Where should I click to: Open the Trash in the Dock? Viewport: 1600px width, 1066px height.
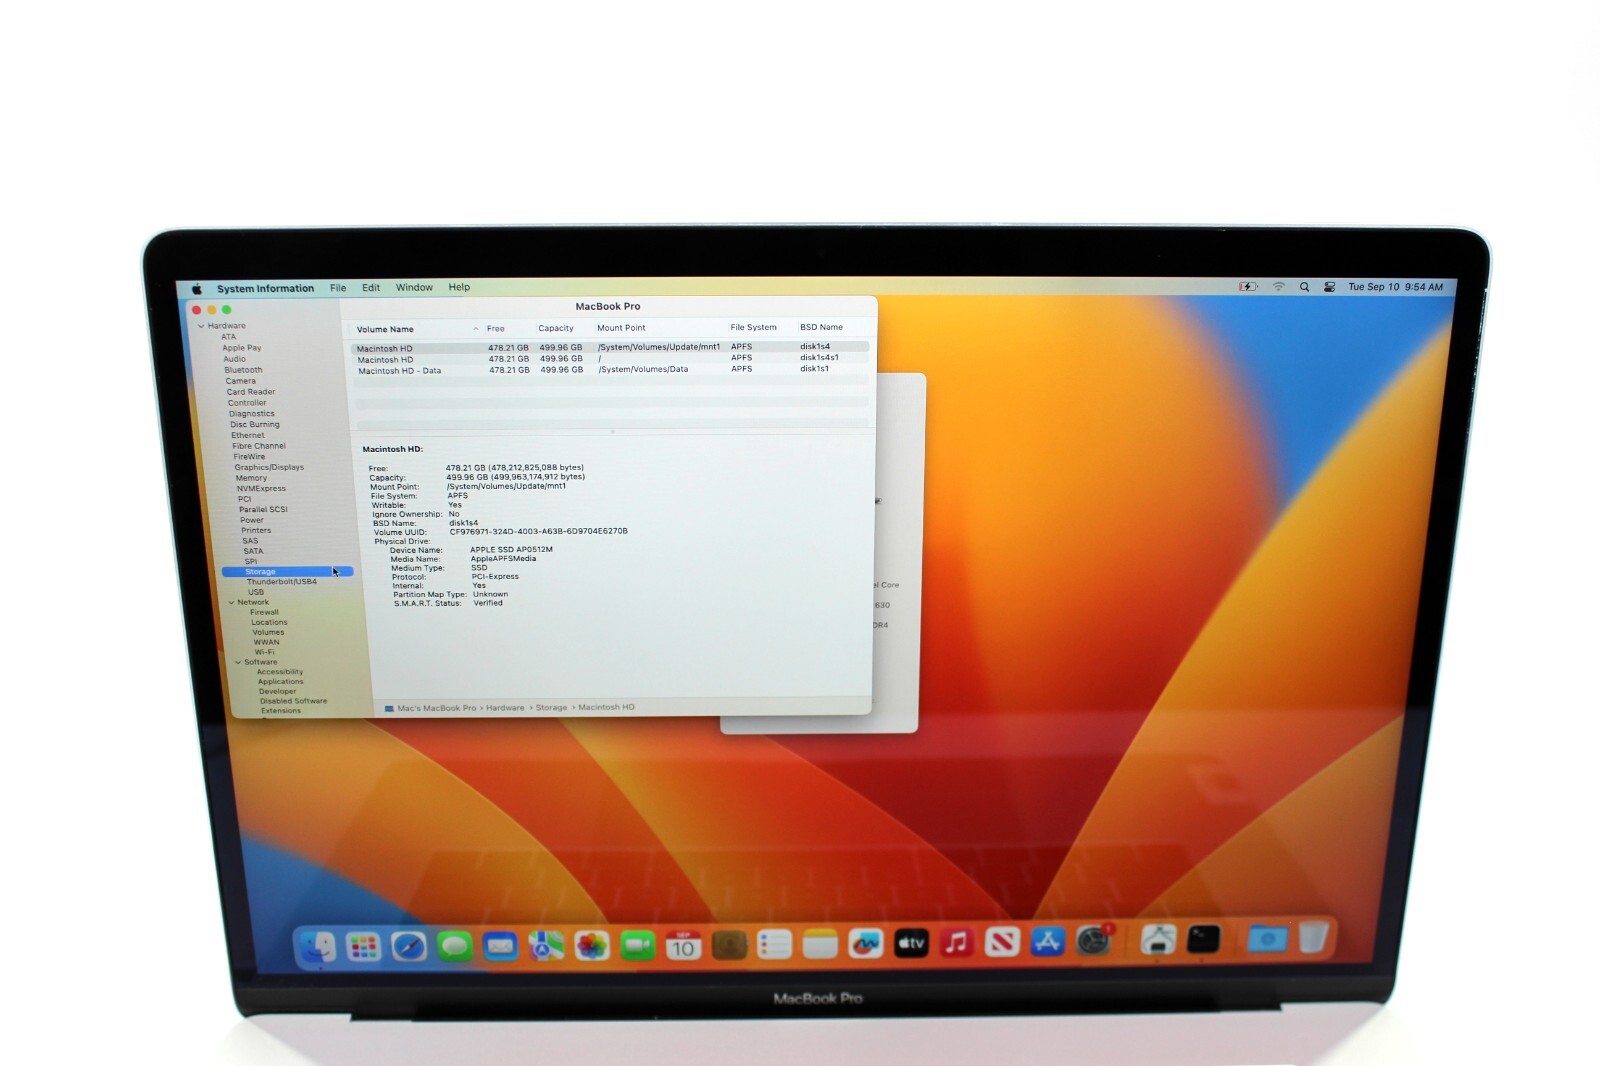[x=1313, y=938]
